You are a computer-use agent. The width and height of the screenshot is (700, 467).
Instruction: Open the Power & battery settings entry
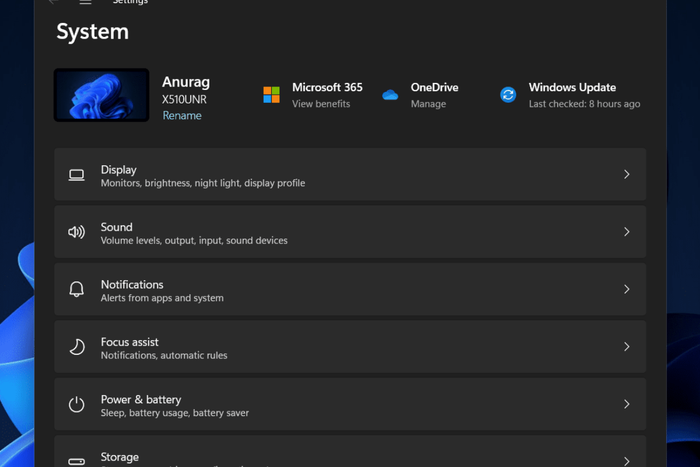pyautogui.click(x=350, y=404)
